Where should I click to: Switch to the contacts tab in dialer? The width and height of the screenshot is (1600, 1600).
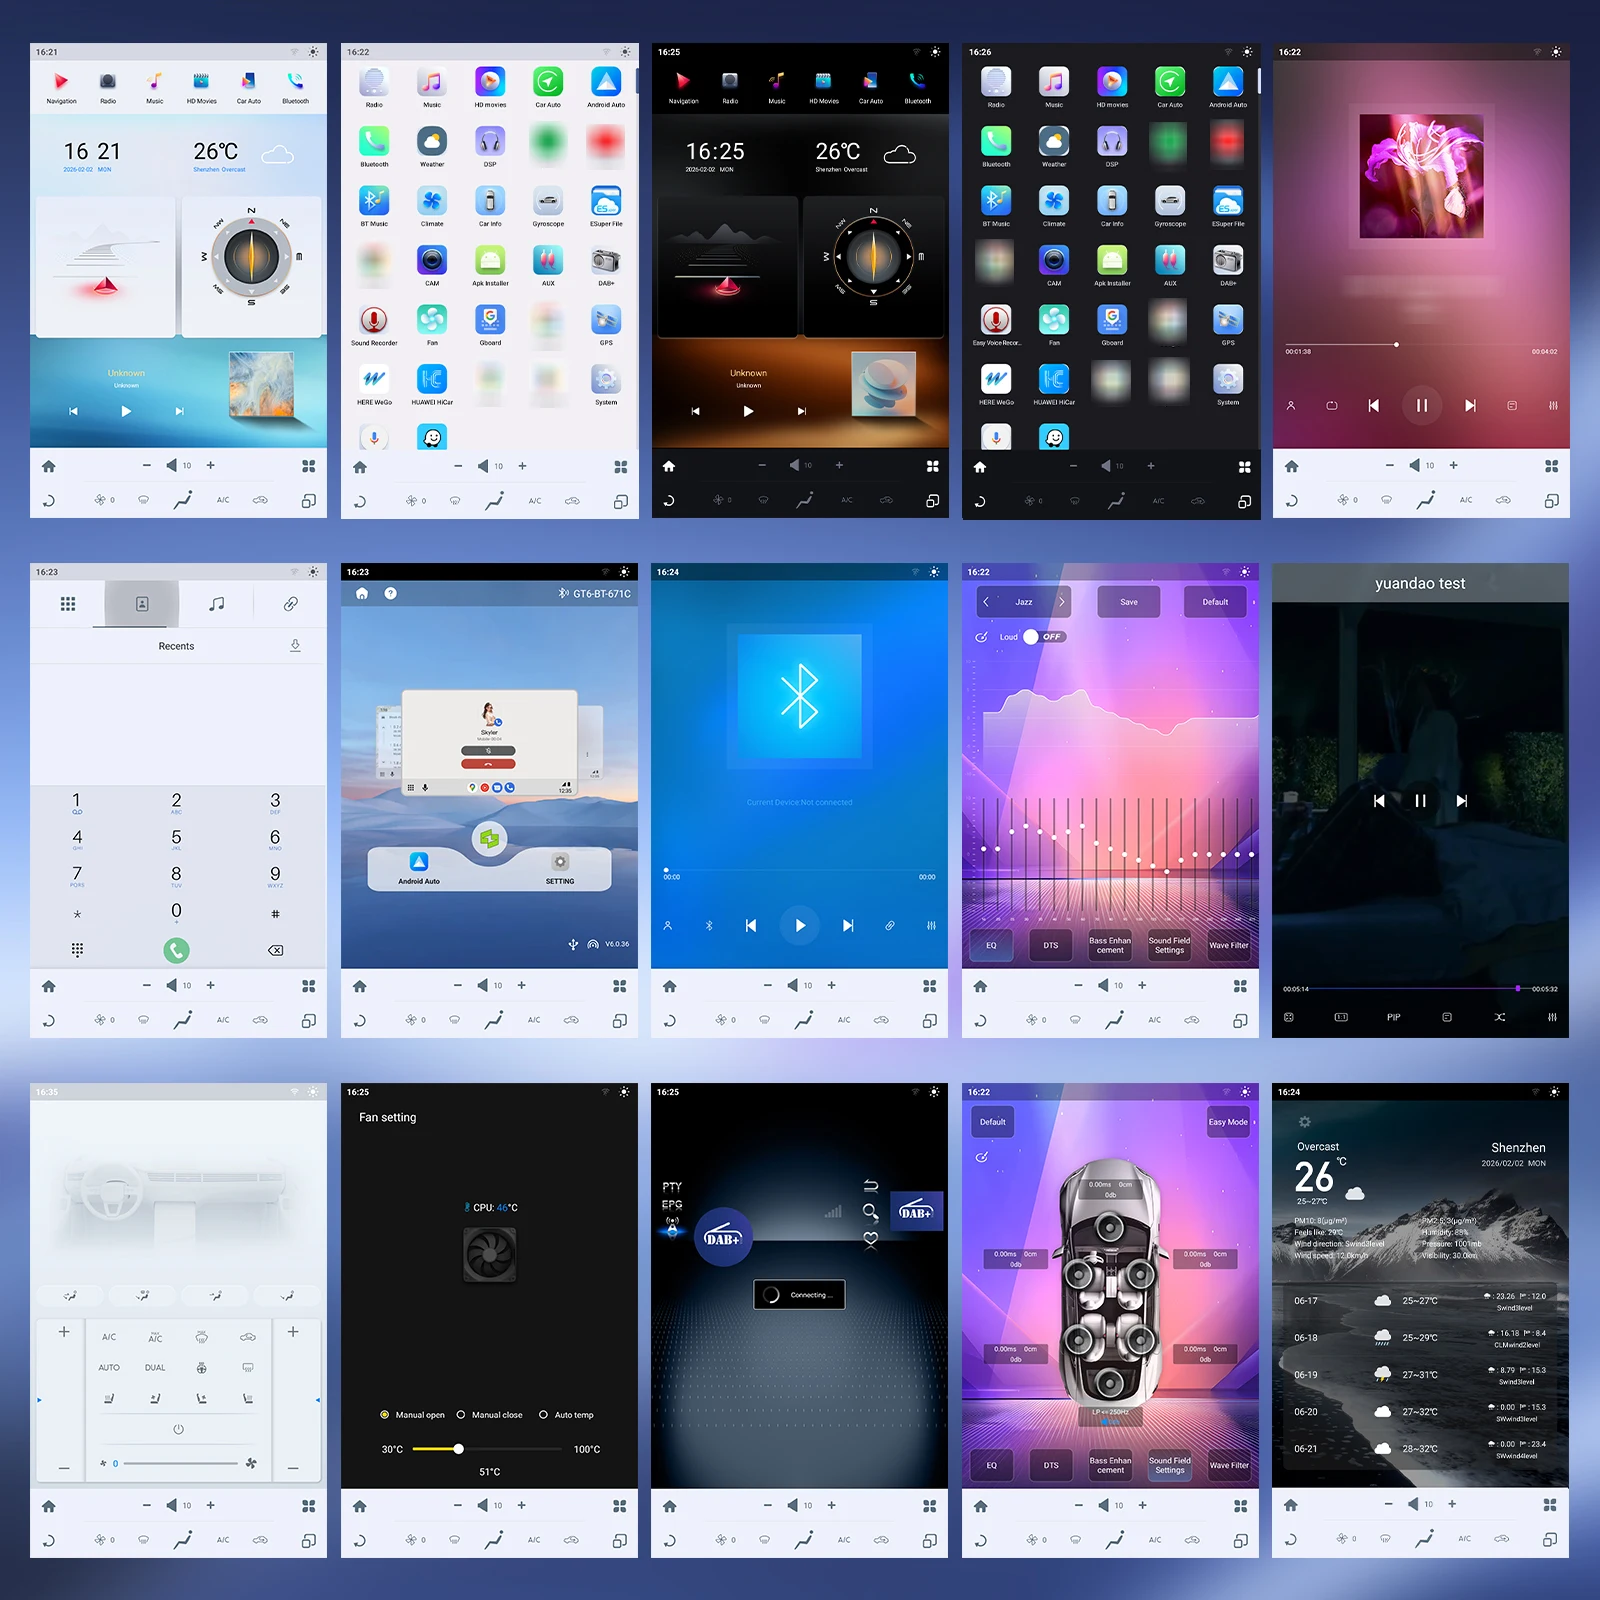(142, 604)
